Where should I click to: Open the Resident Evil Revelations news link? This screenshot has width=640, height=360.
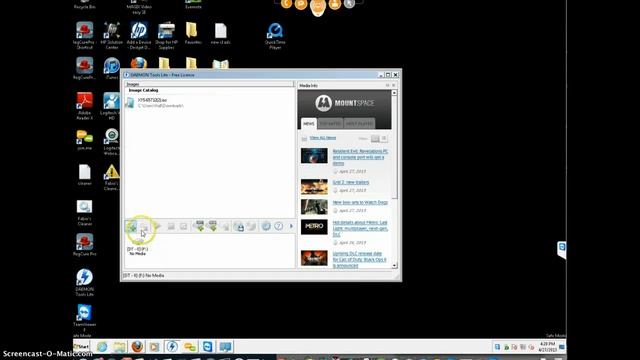pos(360,157)
